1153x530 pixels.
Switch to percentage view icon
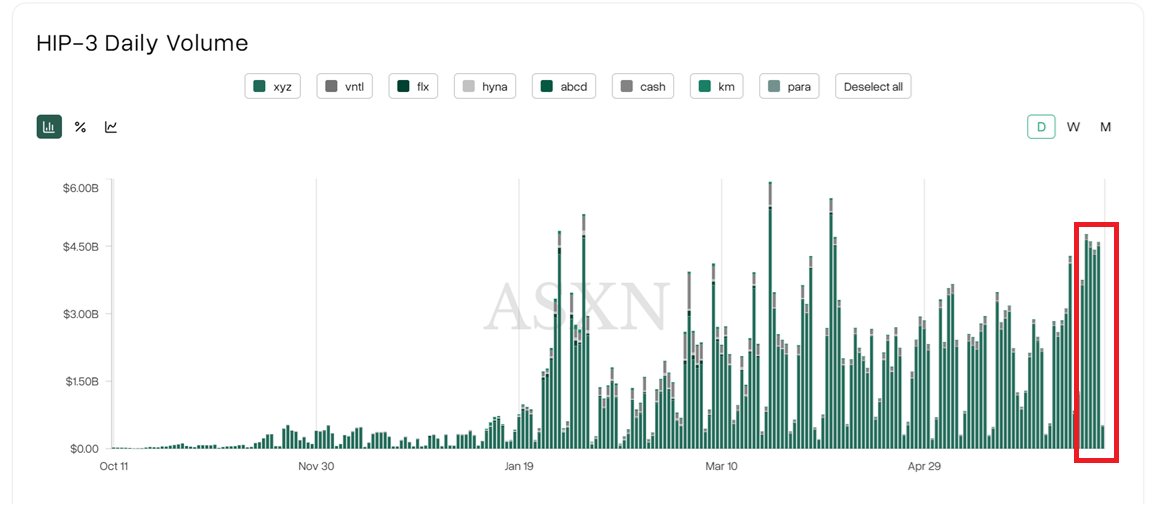[x=80, y=127]
